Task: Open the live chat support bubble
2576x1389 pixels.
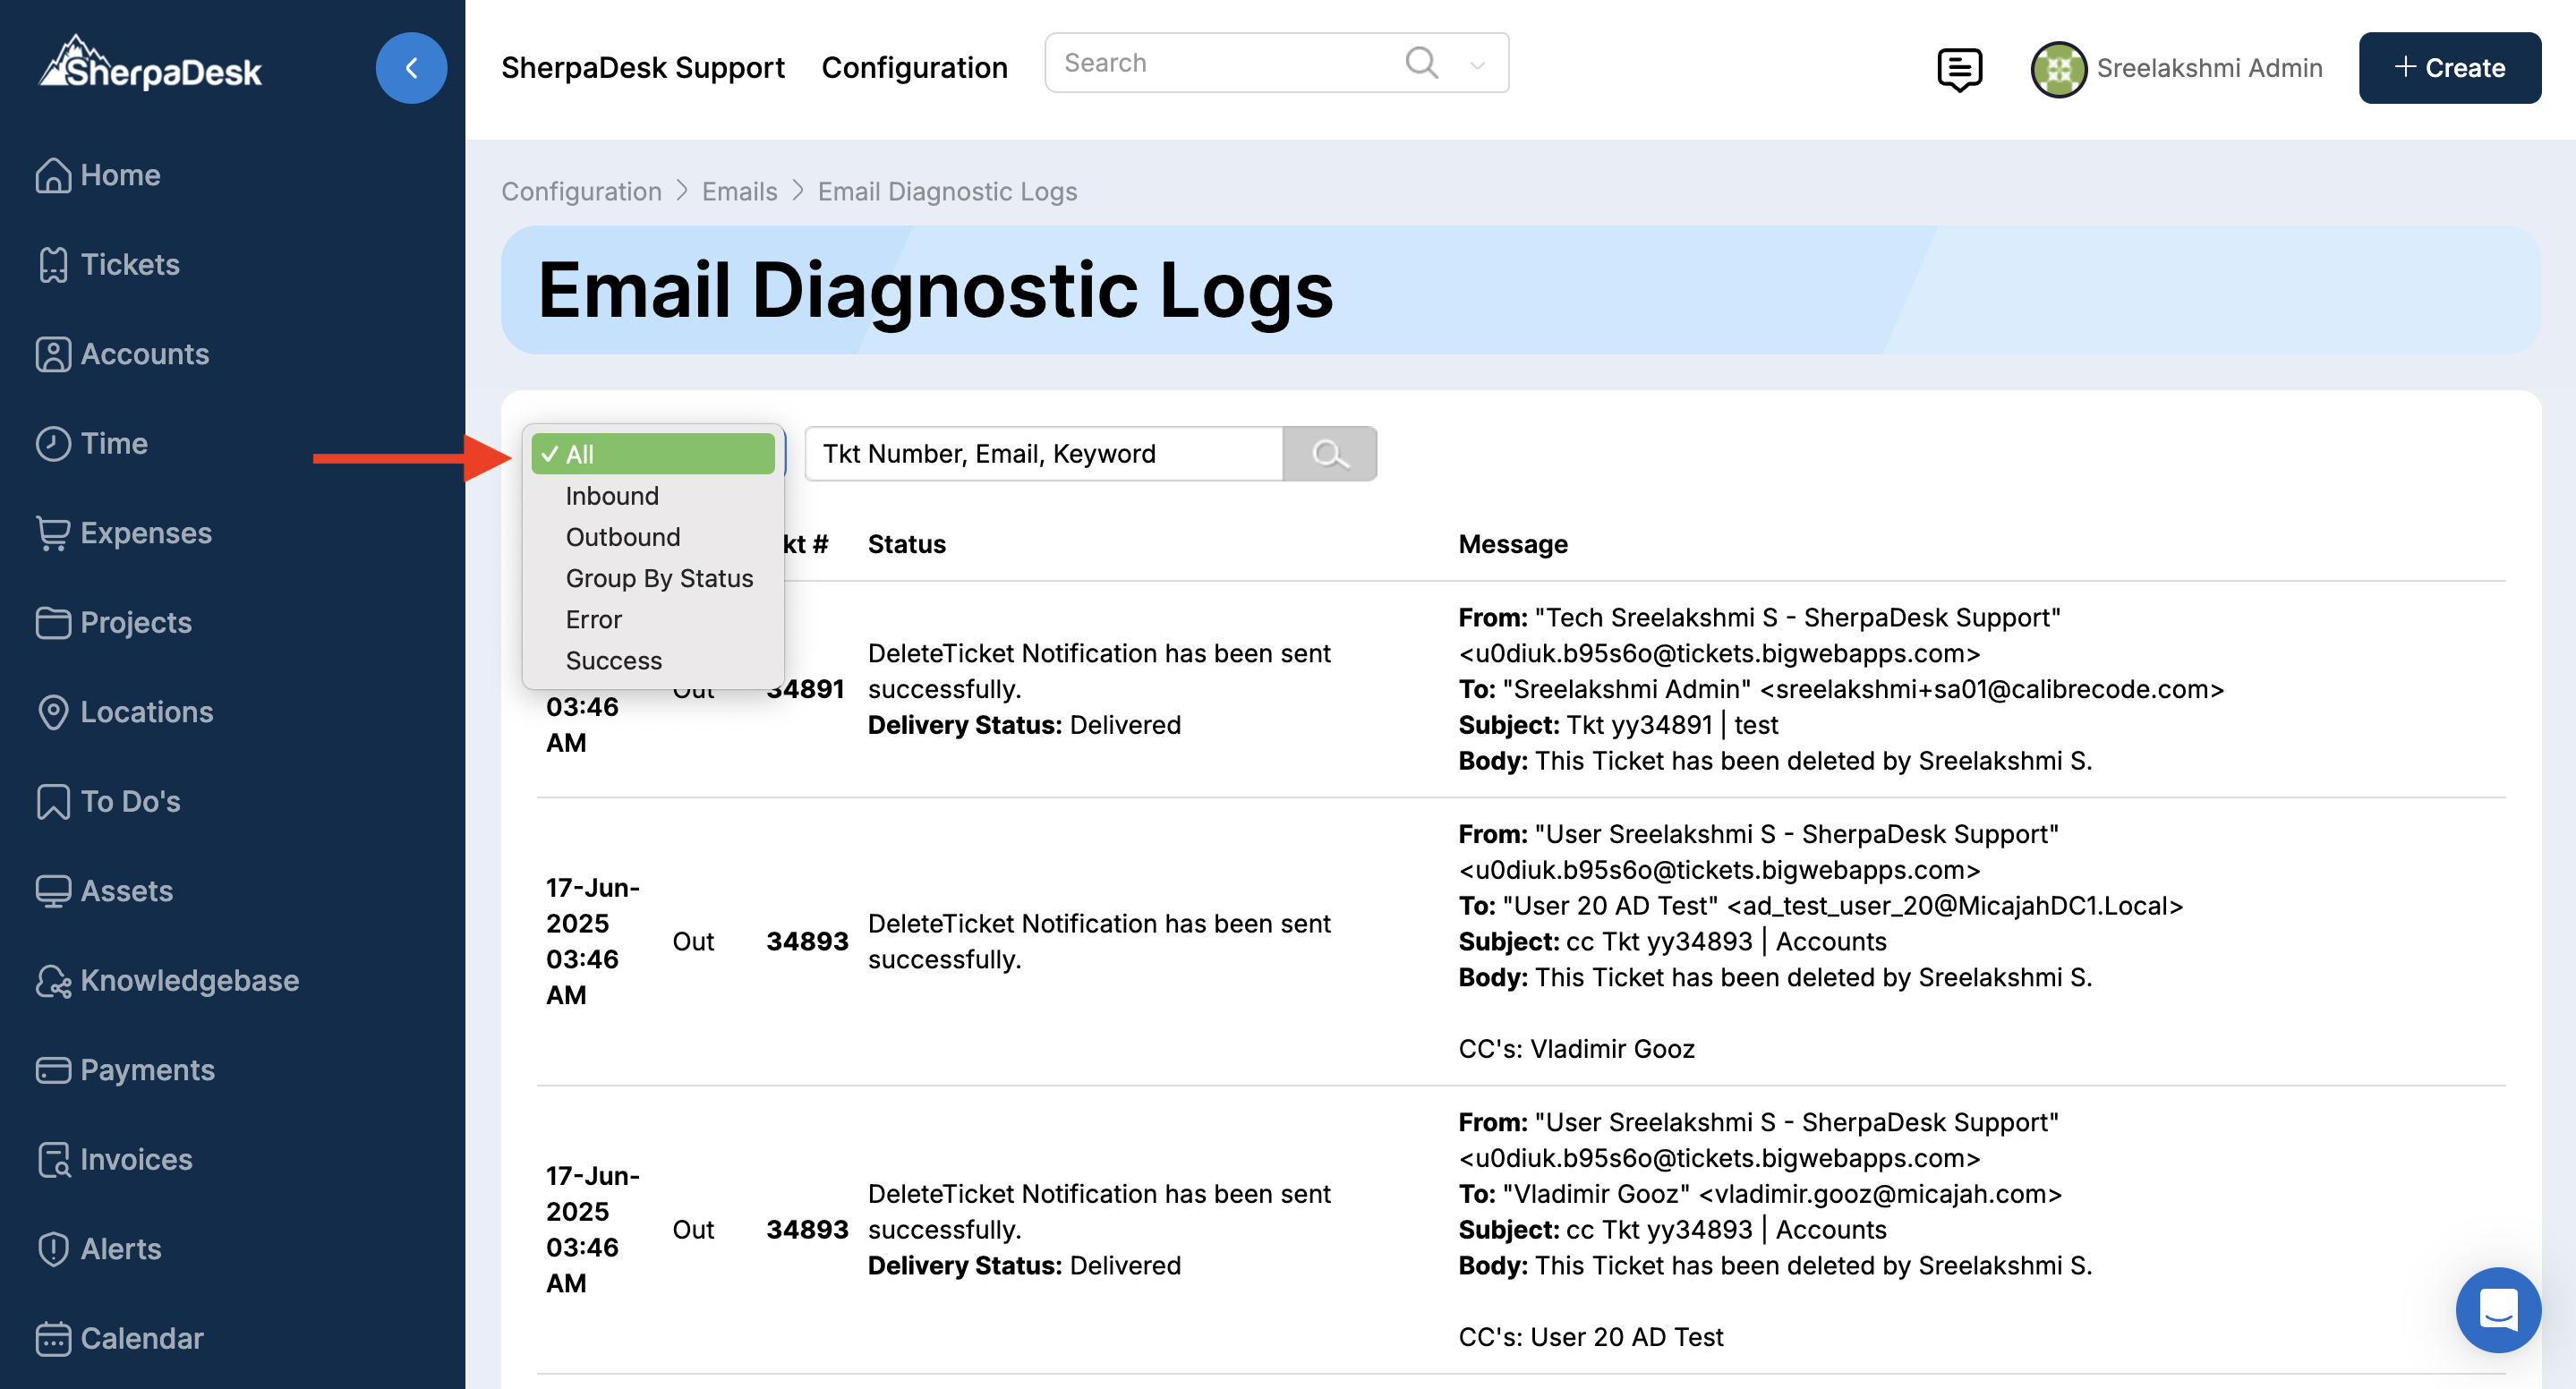Action: tap(2497, 1309)
